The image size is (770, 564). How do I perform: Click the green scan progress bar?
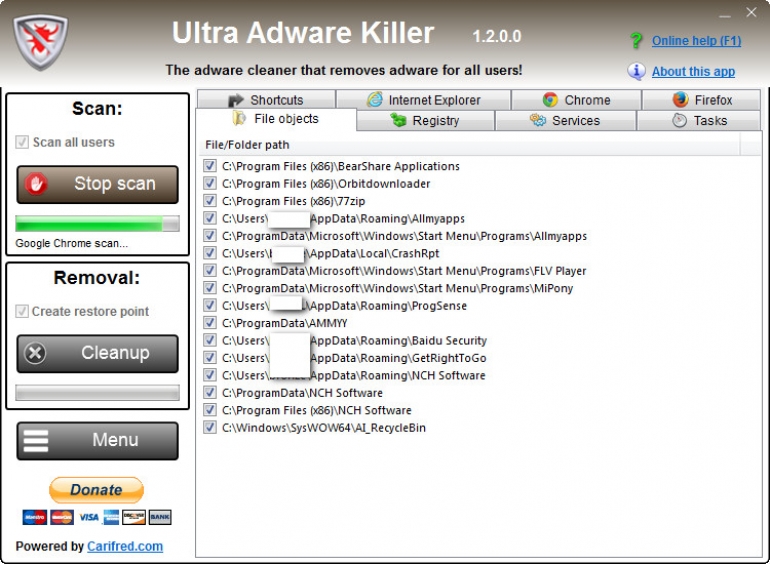(97, 223)
